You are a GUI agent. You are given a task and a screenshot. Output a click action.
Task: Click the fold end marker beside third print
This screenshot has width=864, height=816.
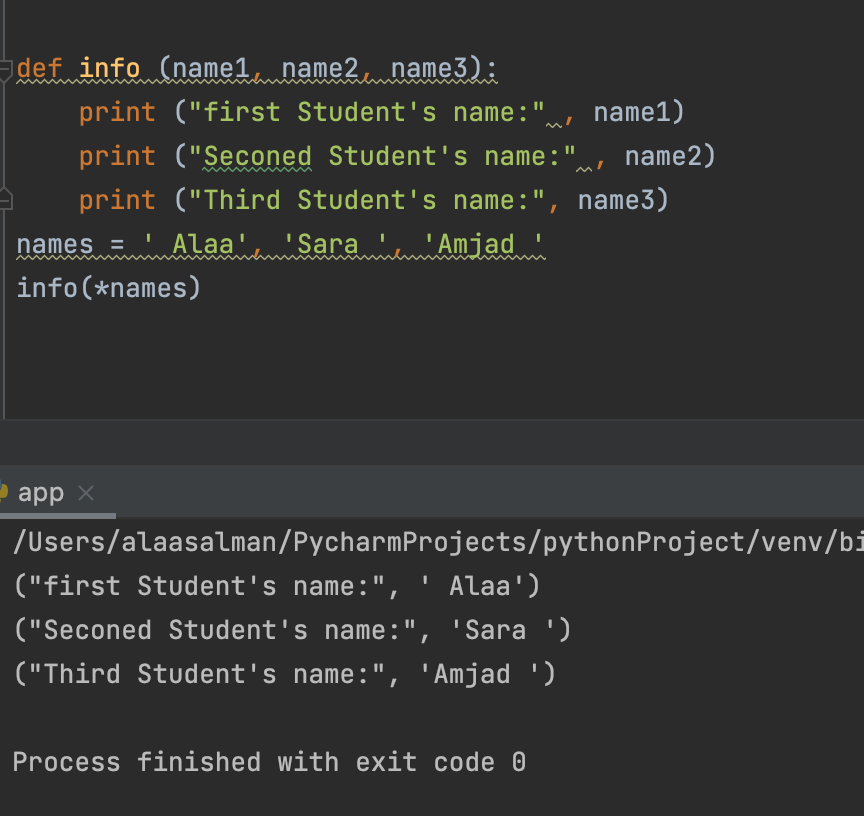(5, 200)
